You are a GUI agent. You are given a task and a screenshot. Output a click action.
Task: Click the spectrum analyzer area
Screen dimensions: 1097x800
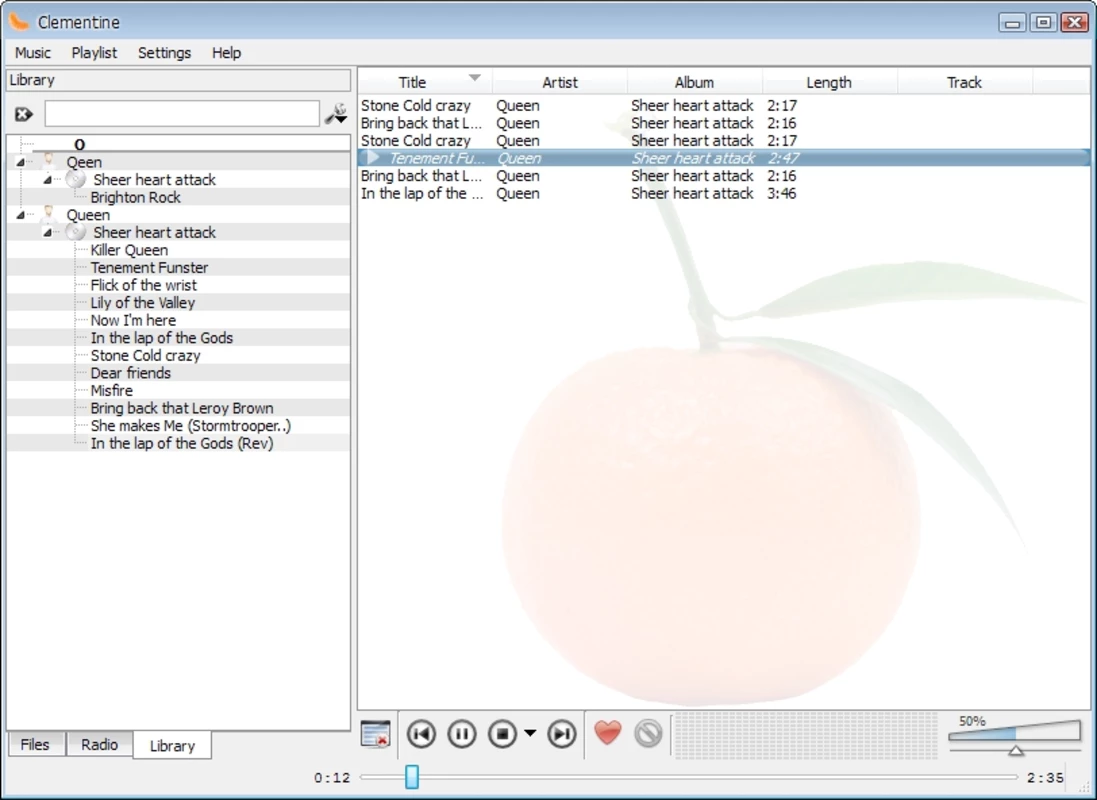(x=806, y=735)
